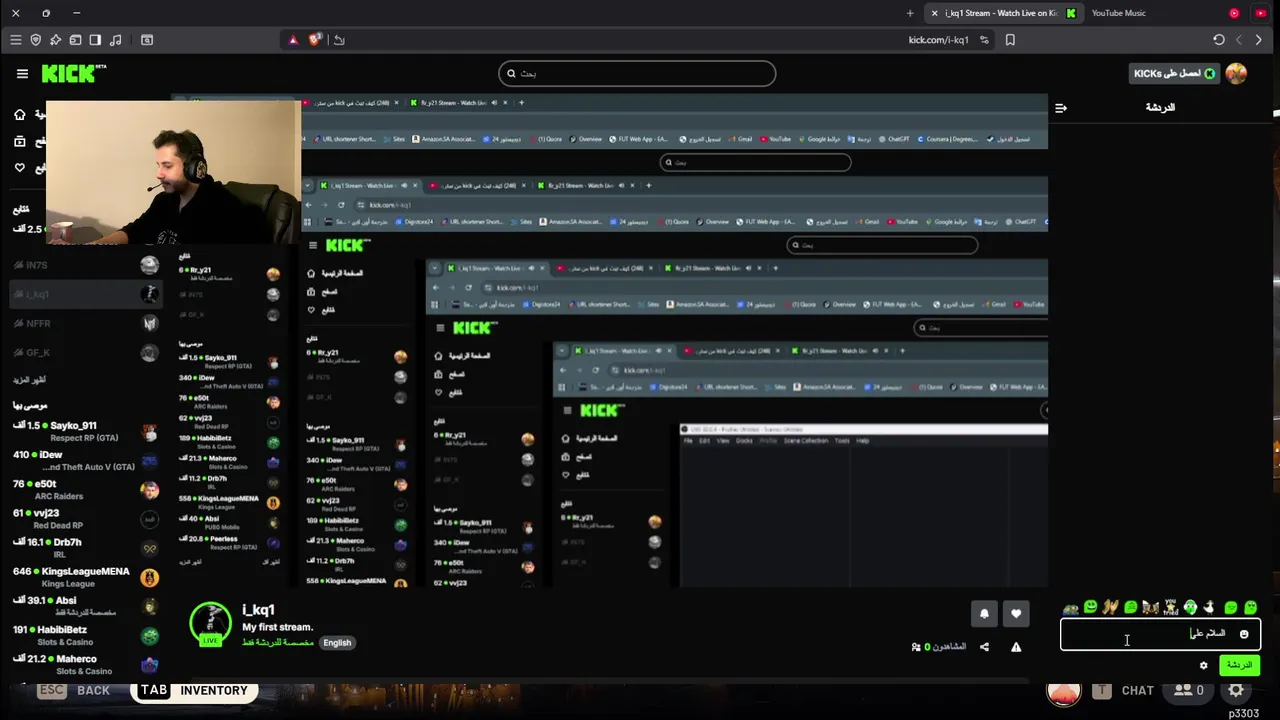Open chat settings gear
The width and height of the screenshot is (1280, 720).
coord(1204,665)
